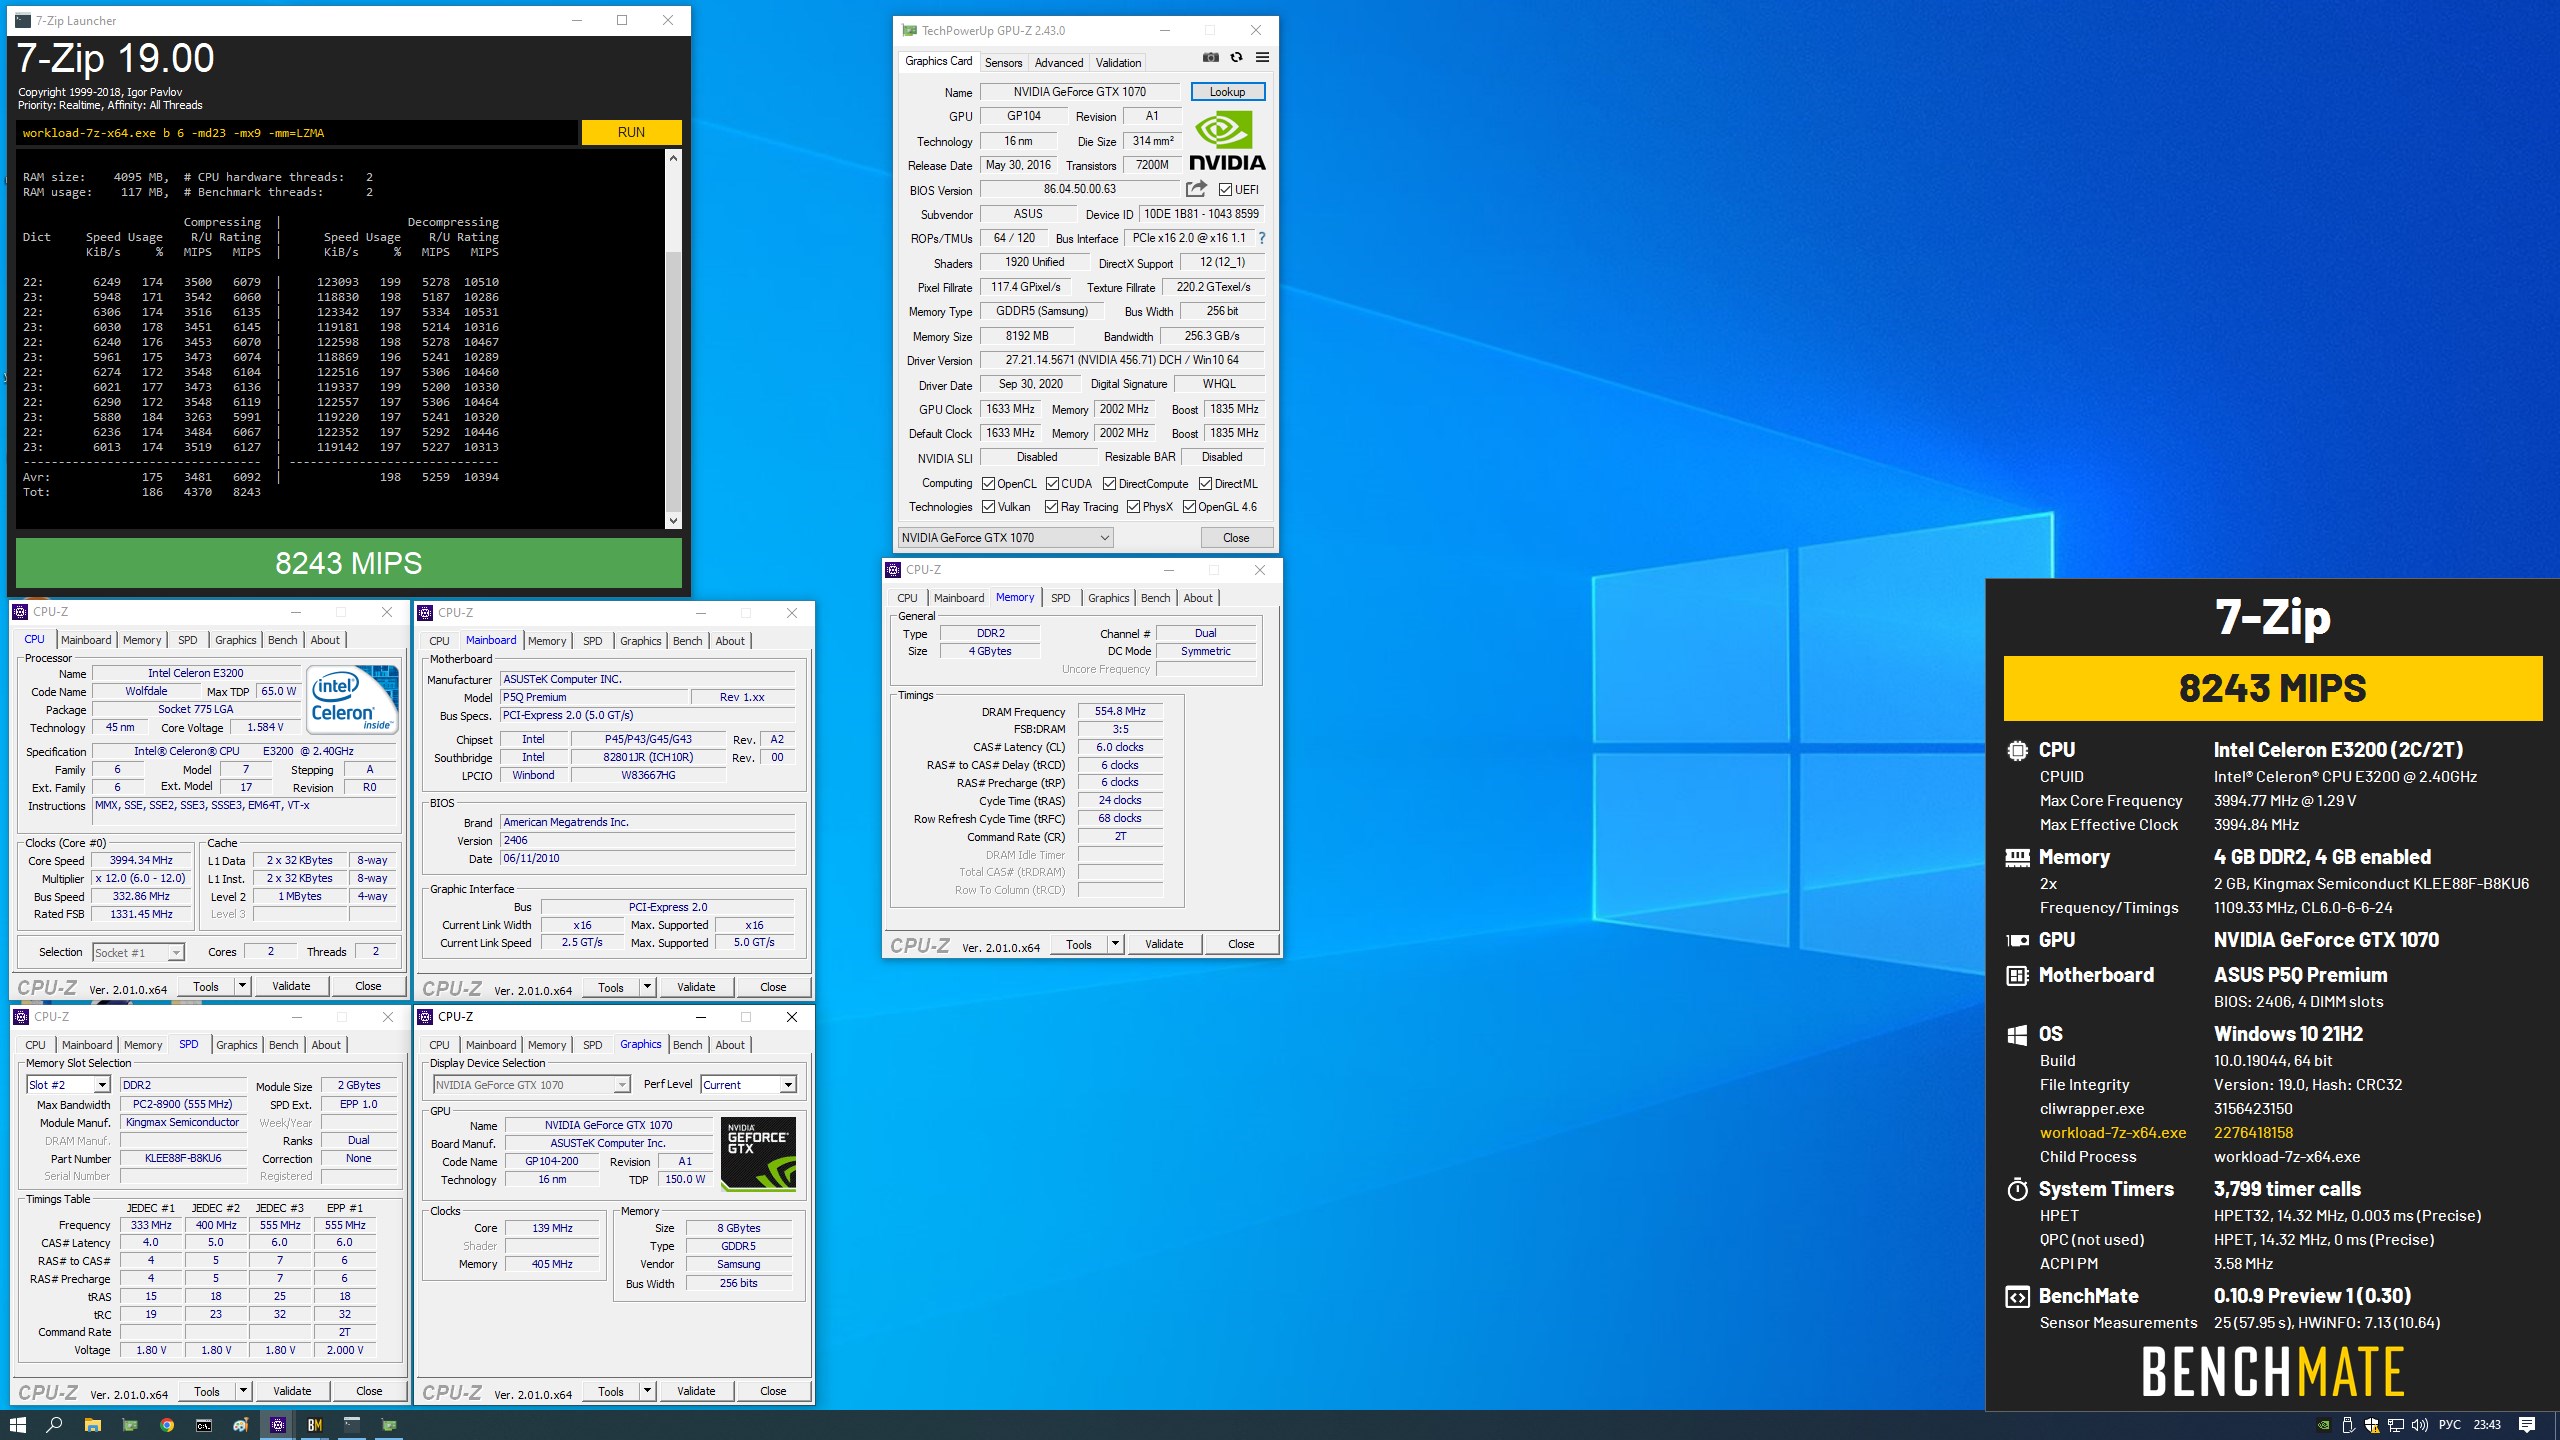Switch to the GPU-Z Validation tab

[x=1118, y=62]
